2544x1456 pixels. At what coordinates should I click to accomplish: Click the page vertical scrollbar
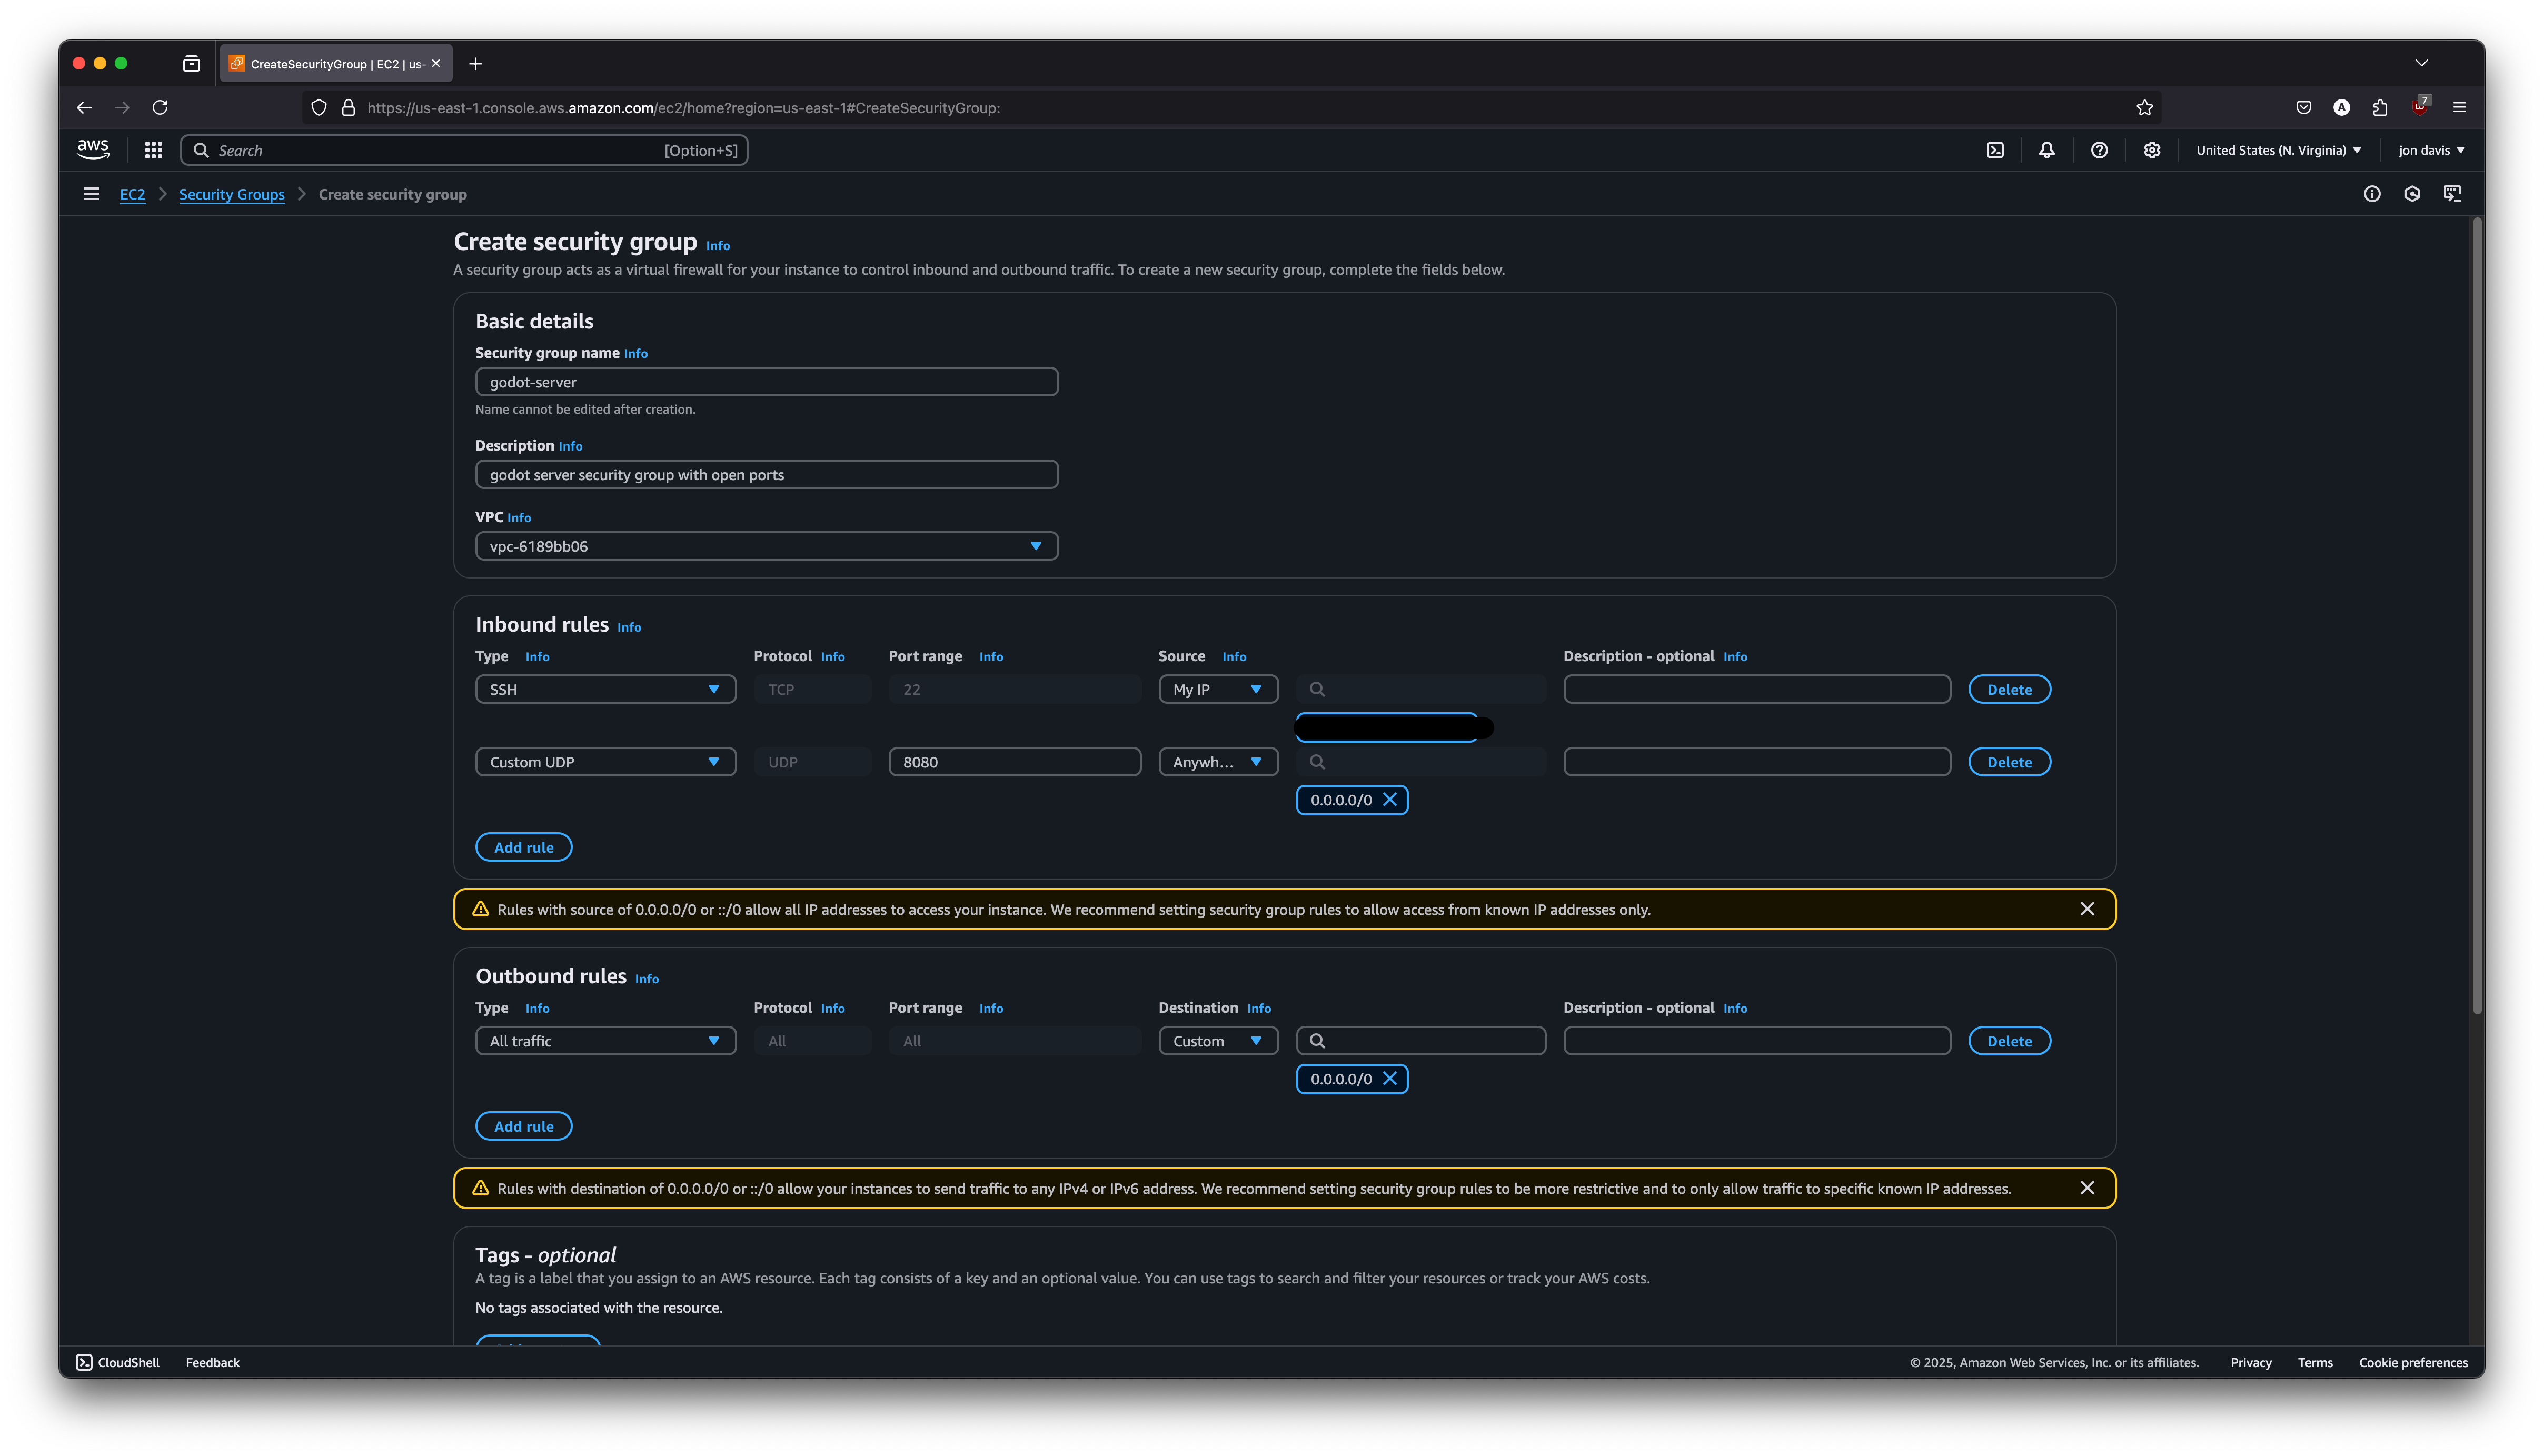[2477, 616]
